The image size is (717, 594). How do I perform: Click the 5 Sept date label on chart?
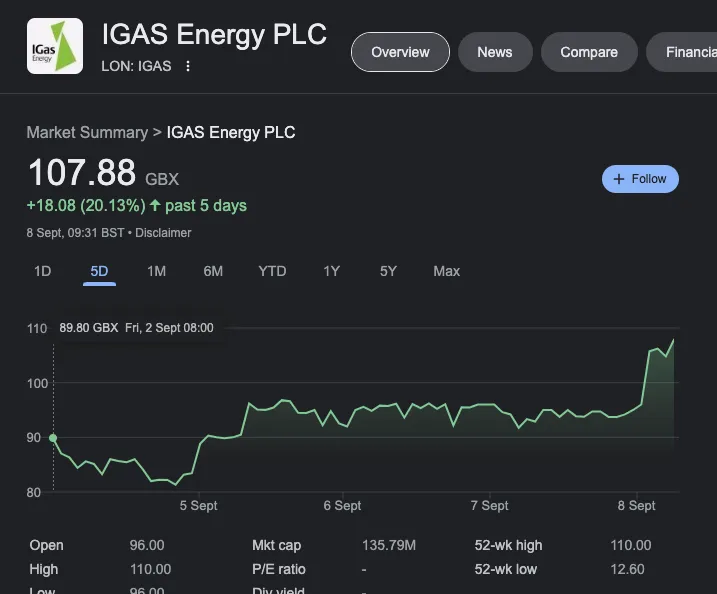pos(198,506)
